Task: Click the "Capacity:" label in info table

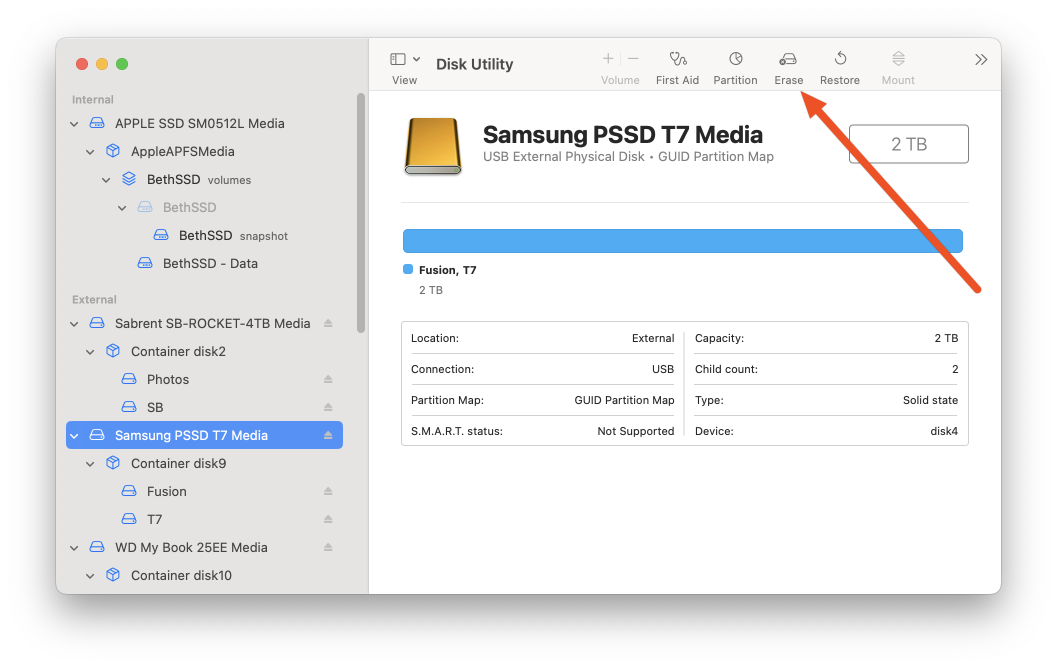Action: tap(719, 338)
